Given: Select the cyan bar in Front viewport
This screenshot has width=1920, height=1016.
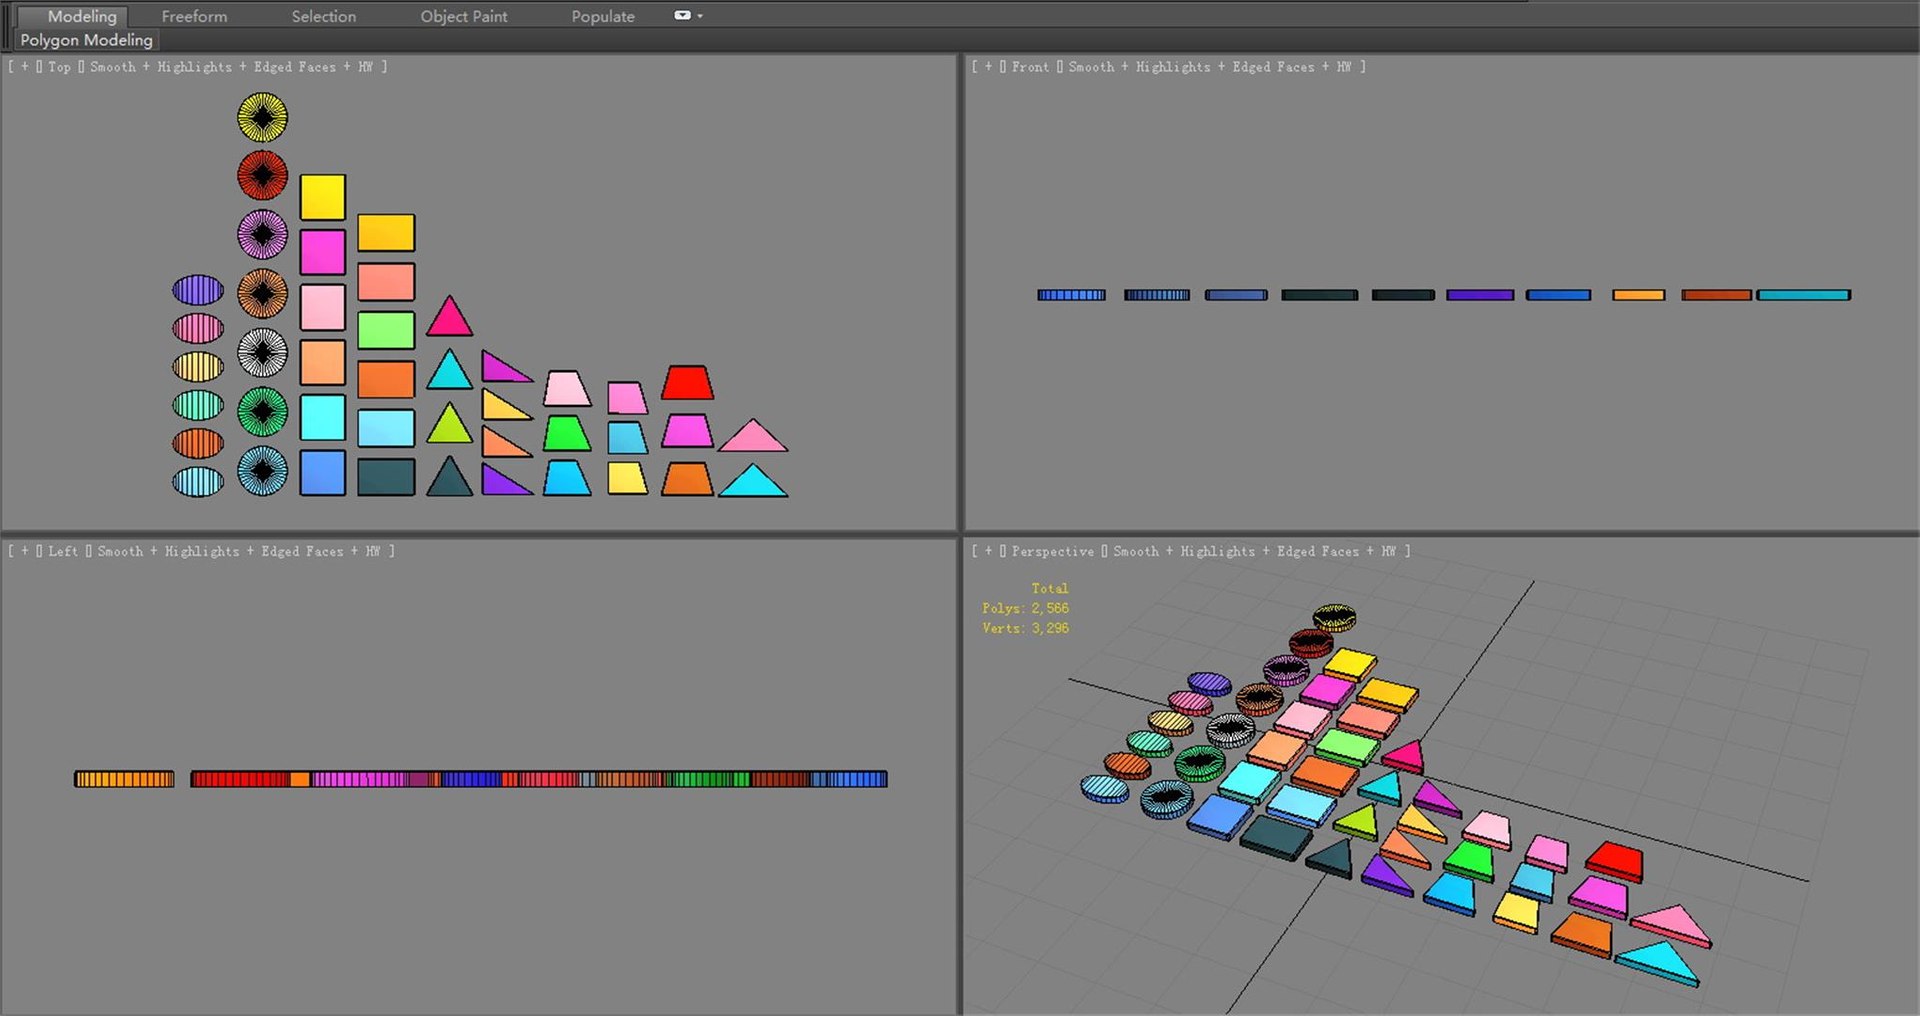Looking at the screenshot, I should coord(1804,295).
